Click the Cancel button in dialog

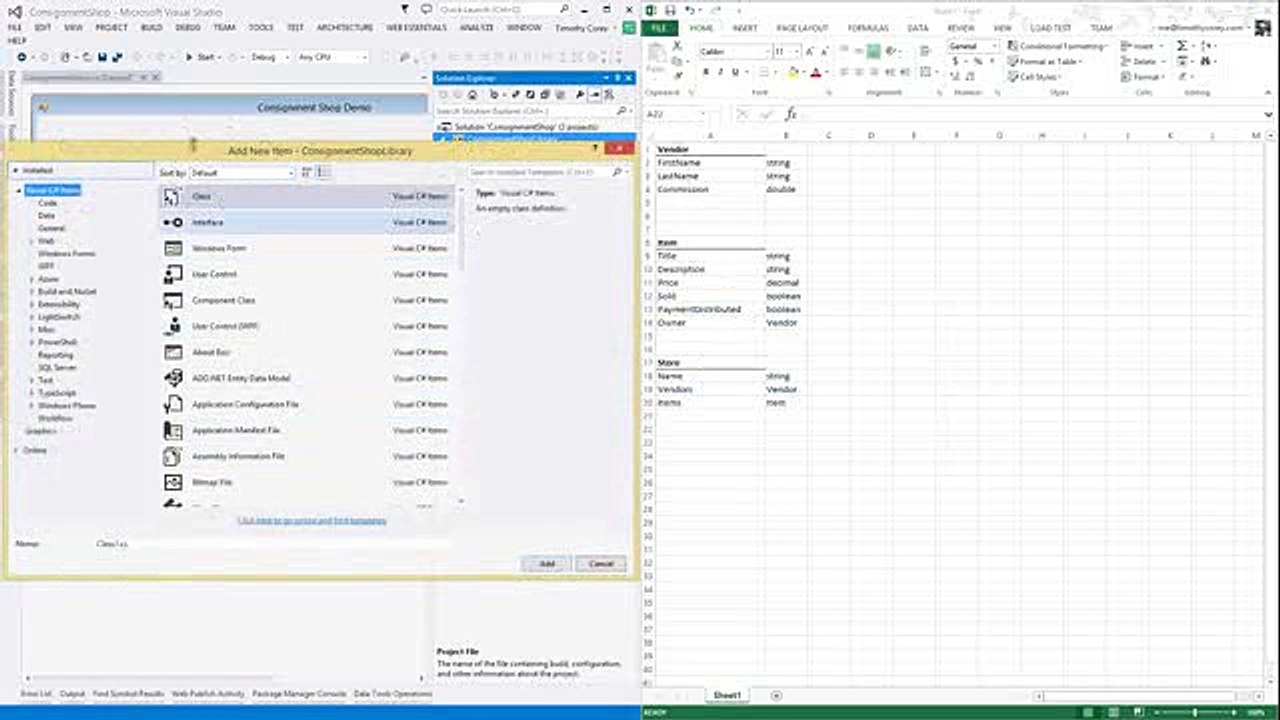tap(601, 564)
